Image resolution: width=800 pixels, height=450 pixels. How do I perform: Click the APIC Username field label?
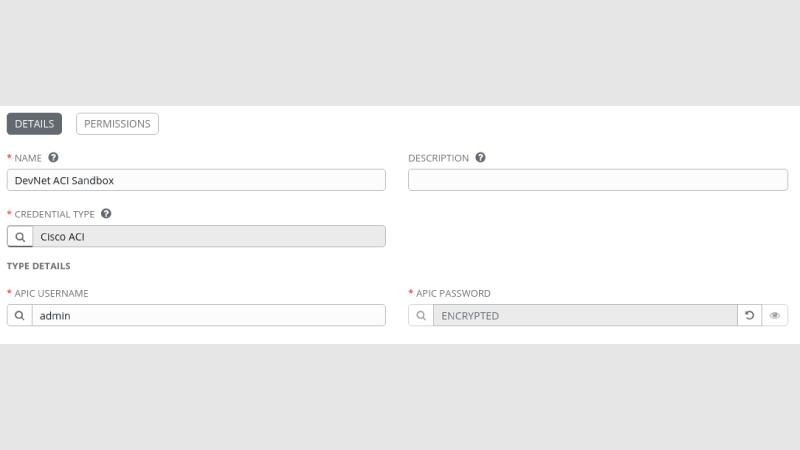[52, 293]
